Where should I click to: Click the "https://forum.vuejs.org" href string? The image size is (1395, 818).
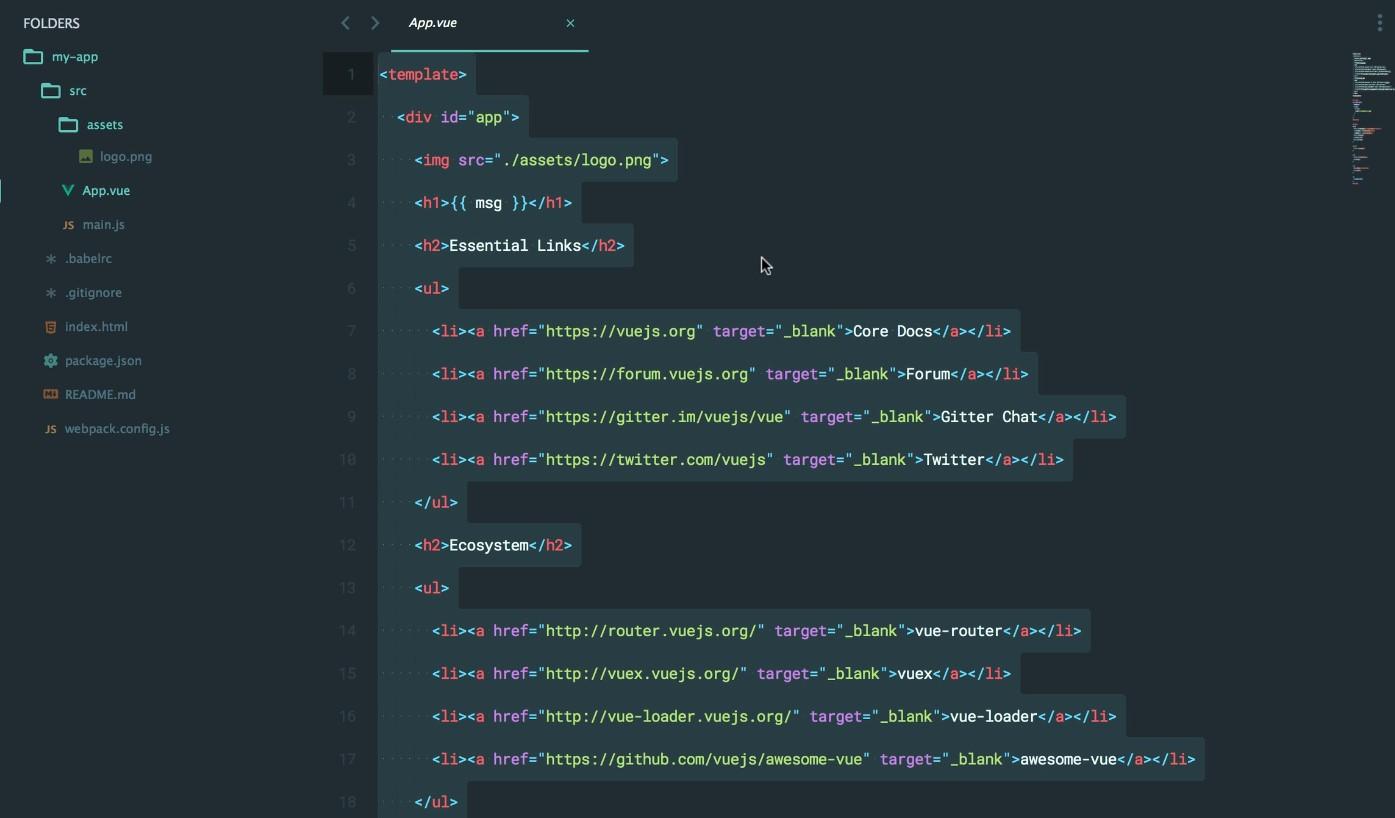click(647, 375)
